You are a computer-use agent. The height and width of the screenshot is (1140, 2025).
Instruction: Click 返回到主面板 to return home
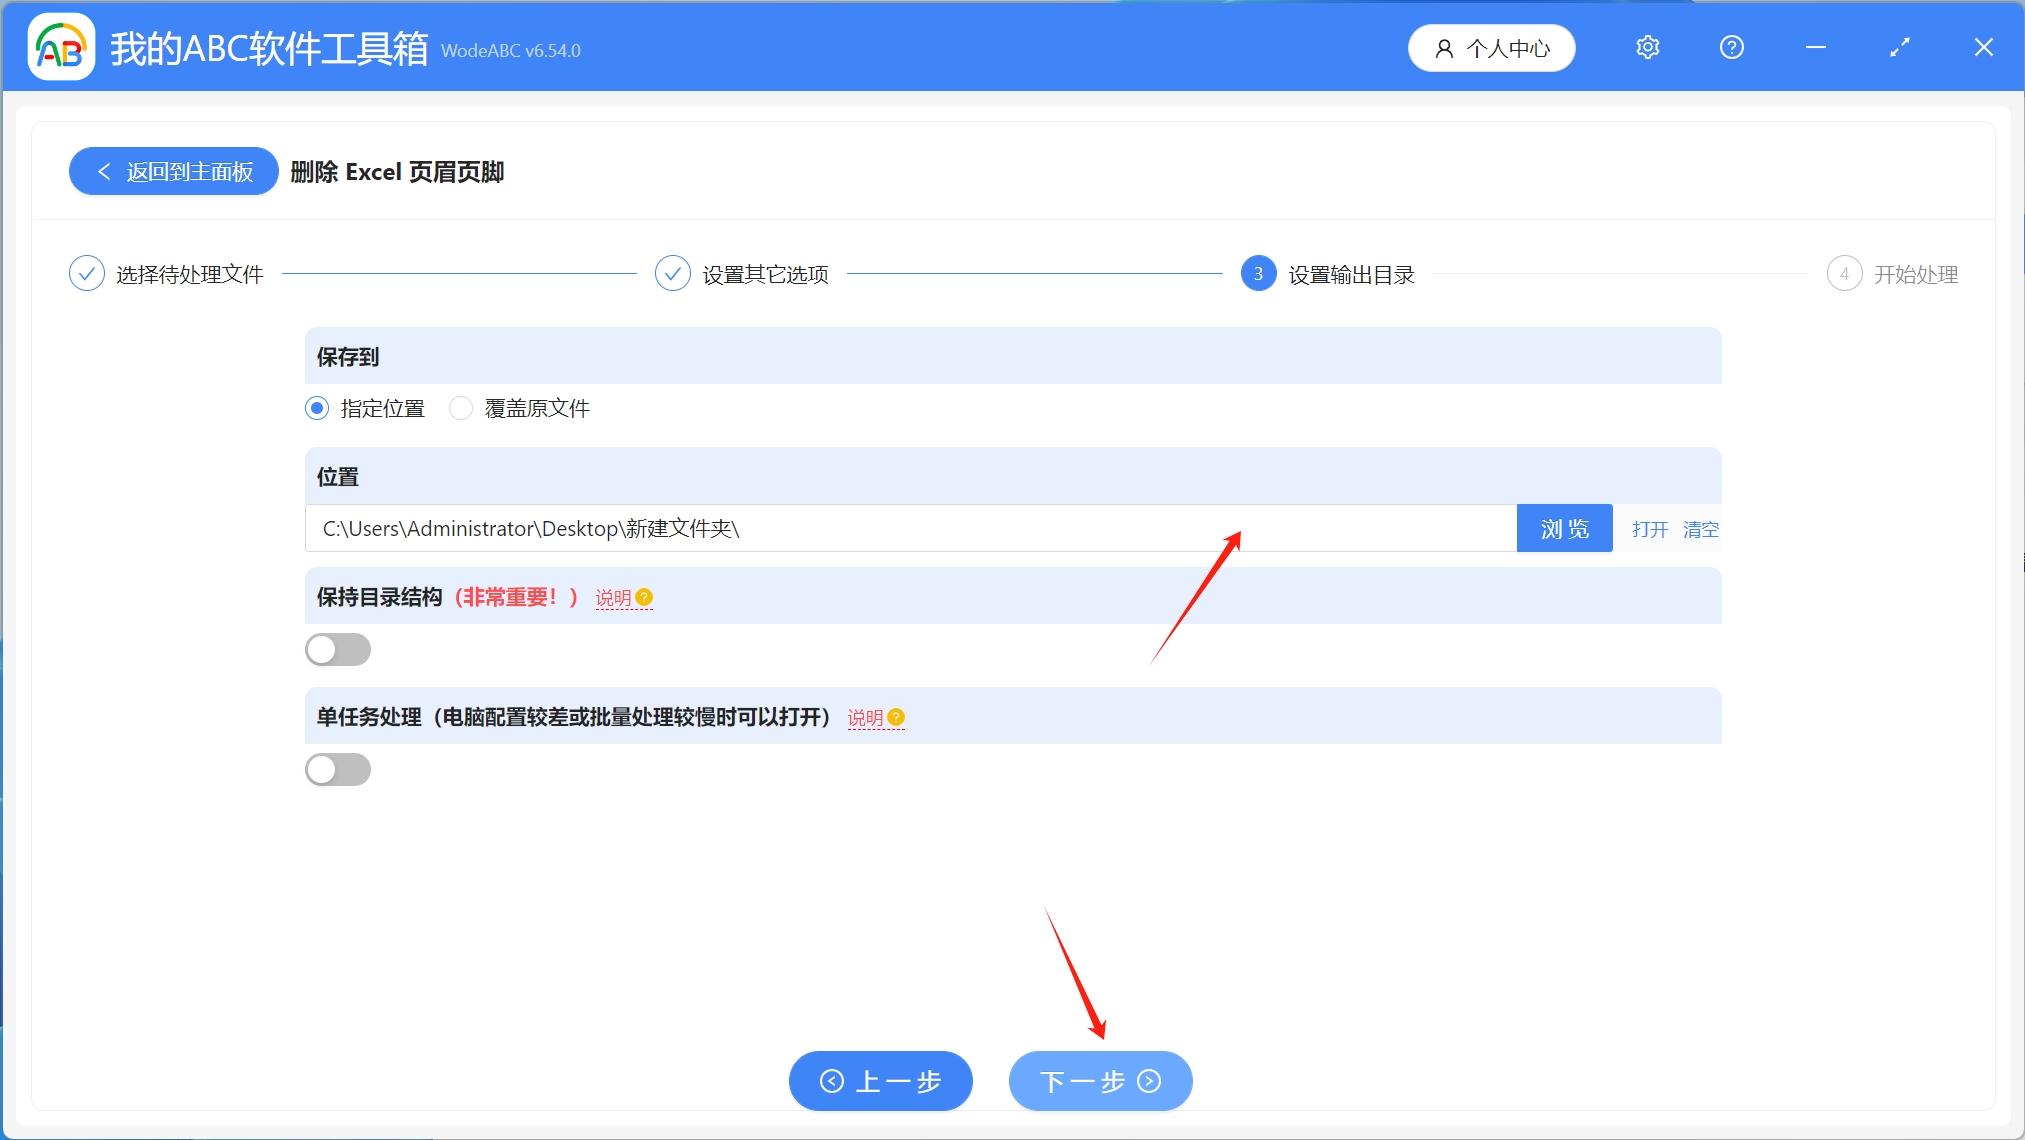[x=172, y=171]
